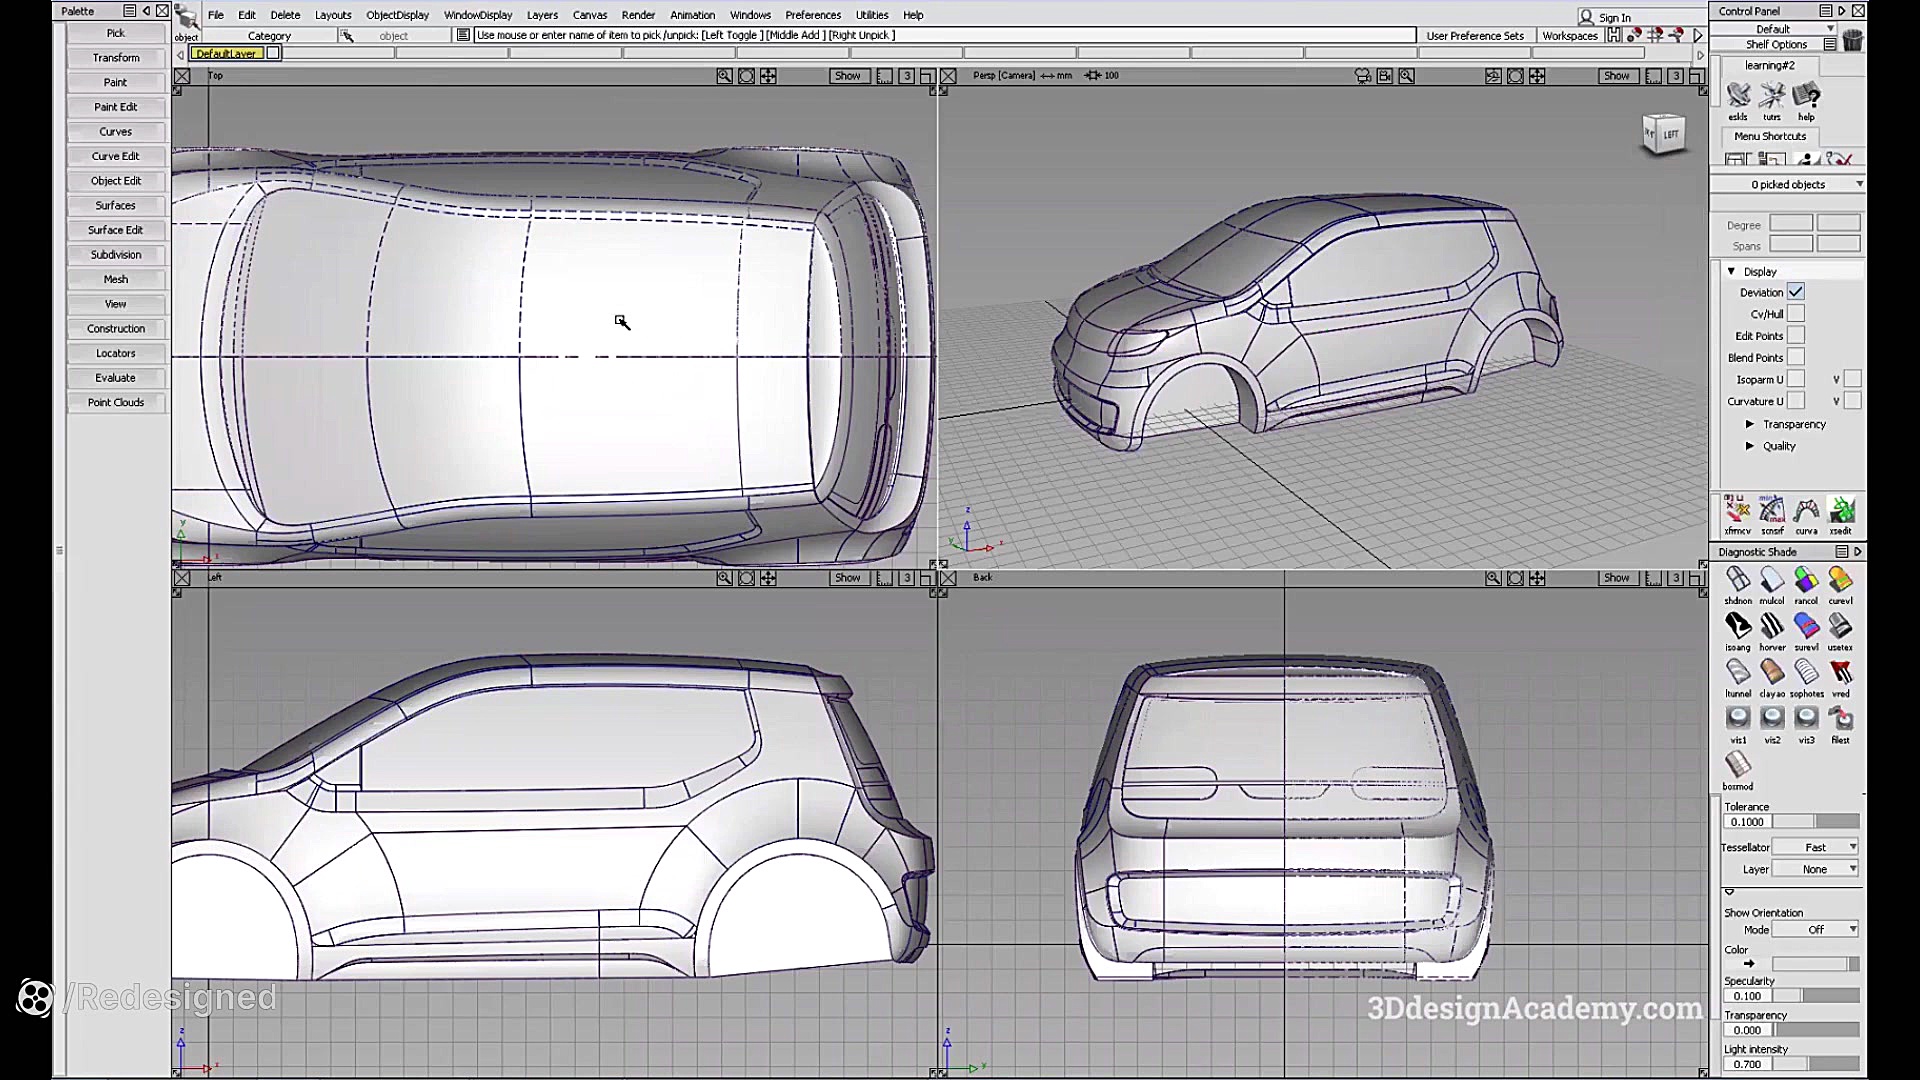Uncheck the Deviation display checkbox
The height and width of the screenshot is (1080, 1920).
pos(1796,292)
